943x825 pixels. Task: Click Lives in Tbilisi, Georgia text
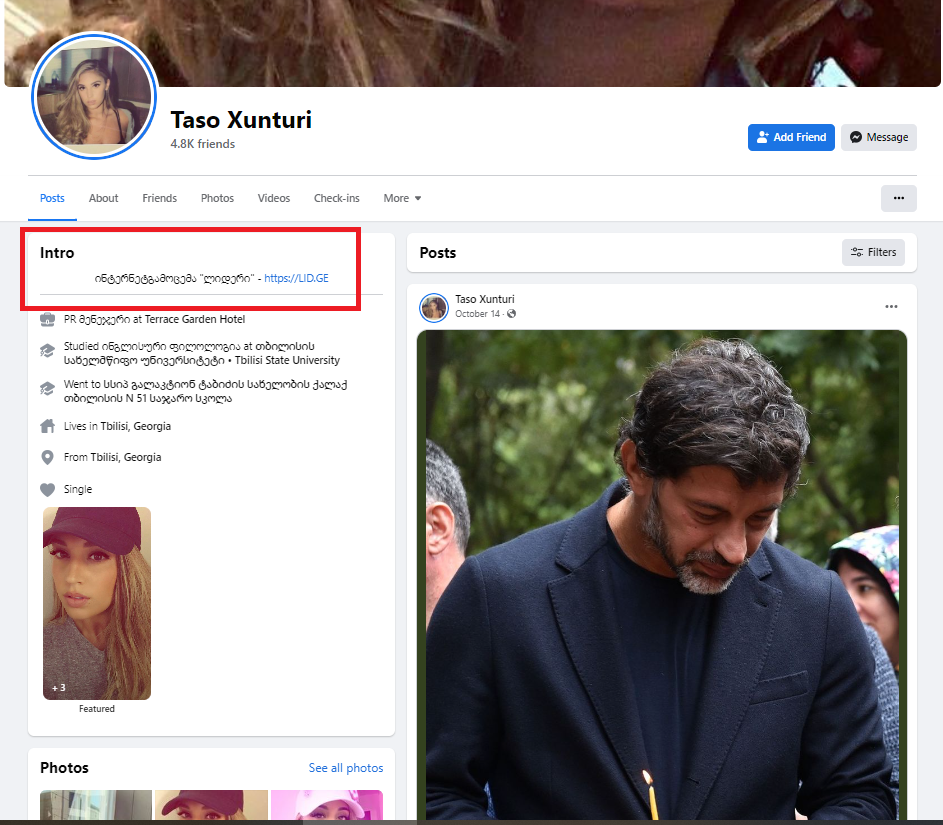pos(117,426)
